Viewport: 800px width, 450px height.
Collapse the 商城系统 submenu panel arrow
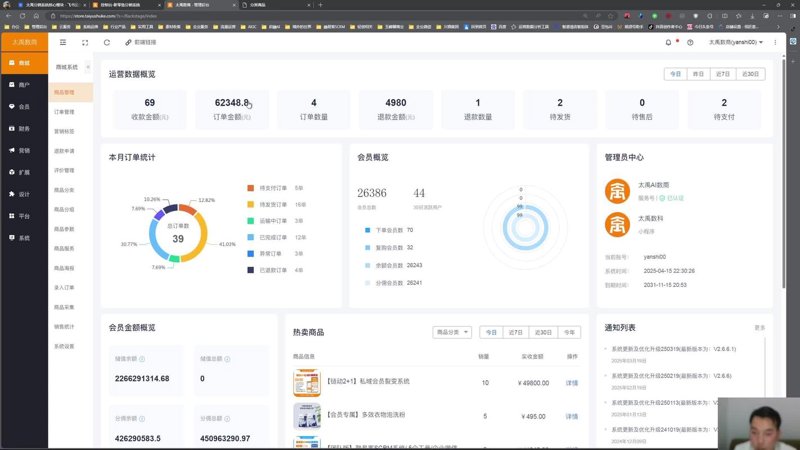pyautogui.click(x=88, y=67)
